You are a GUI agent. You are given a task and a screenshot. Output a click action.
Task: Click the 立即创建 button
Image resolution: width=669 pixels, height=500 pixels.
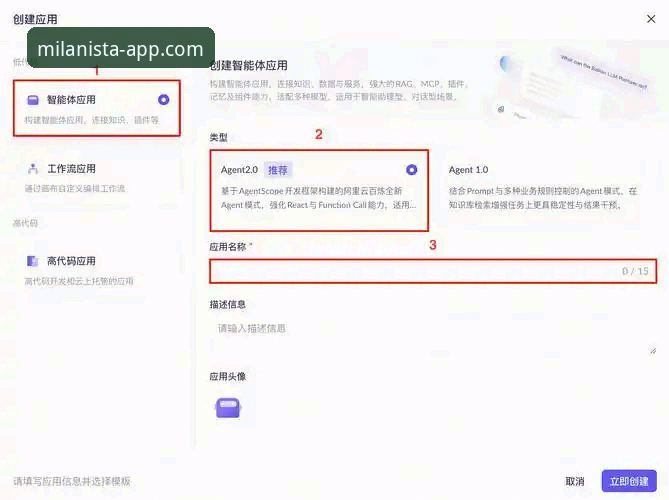point(629,481)
